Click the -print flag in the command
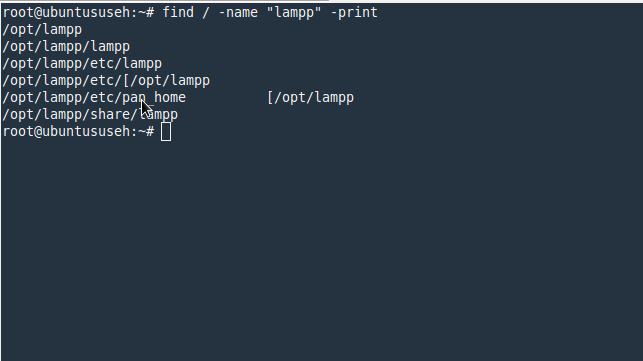Viewport: 643px width, 361px height. coord(354,13)
